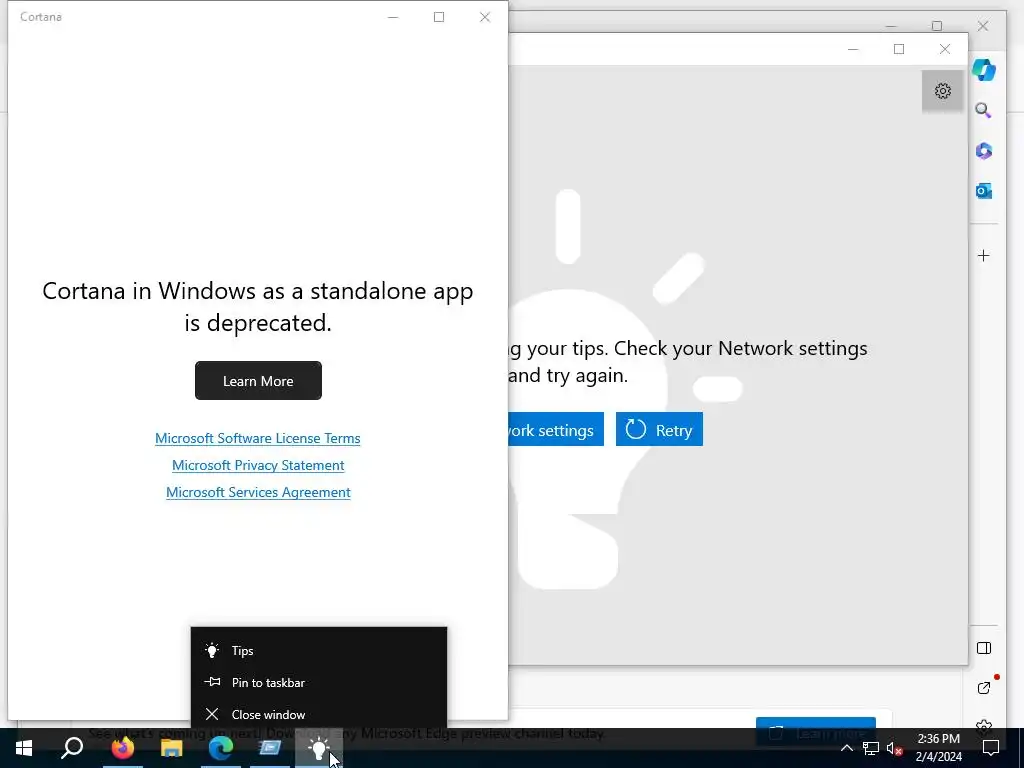Close the Cortana window
Screen dimensions: 1024x768
click(x=485, y=17)
